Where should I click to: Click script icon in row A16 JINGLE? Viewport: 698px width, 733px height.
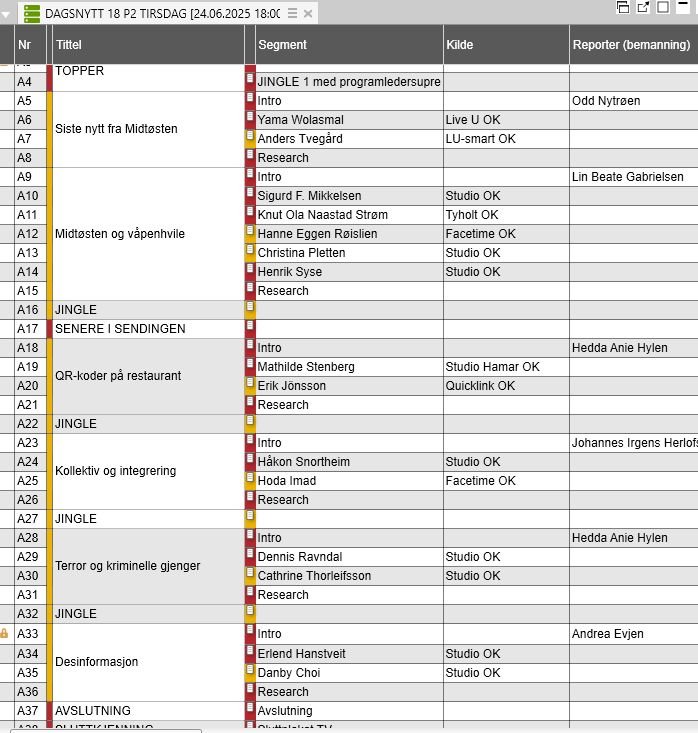pyautogui.click(x=250, y=307)
